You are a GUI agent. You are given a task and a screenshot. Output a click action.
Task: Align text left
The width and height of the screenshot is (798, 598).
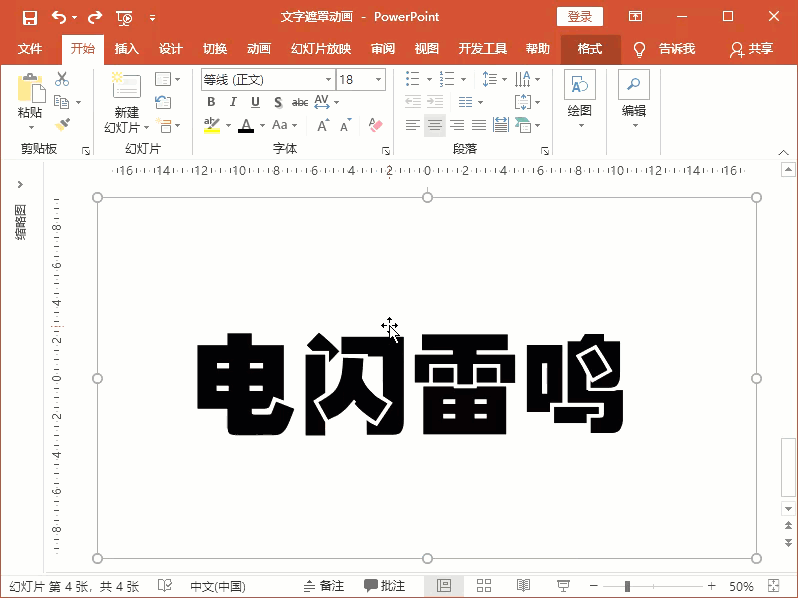(413, 125)
